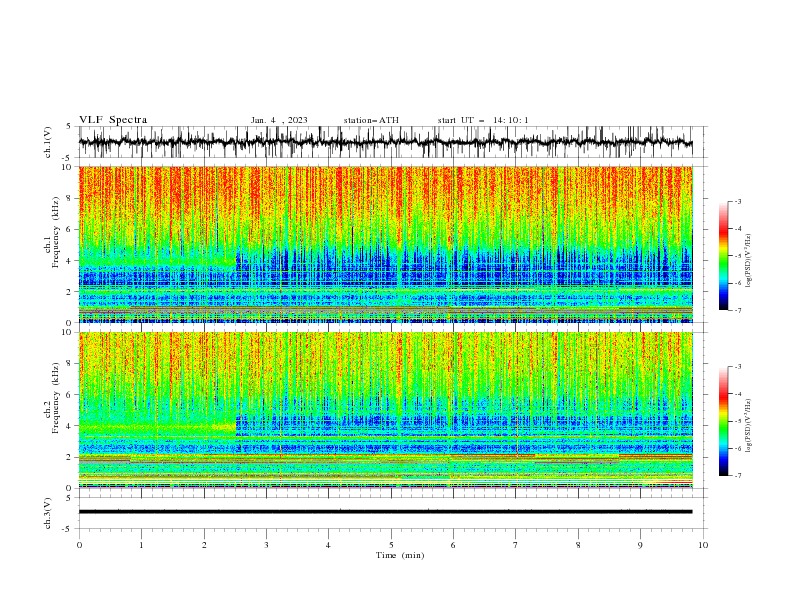Select the "start UT = 14:10:1" text
Viewport: 792px width, 612px height.
[483, 120]
